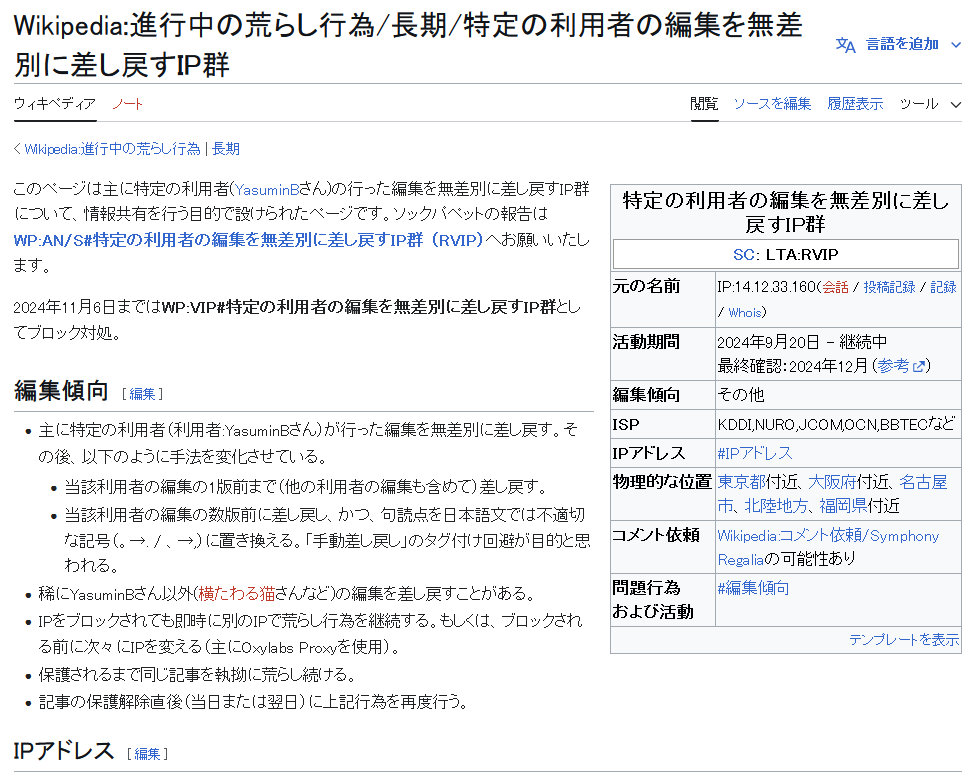Screen dimensions: 977x781
Task: Click the external link icon after 参考
Action: click(x=919, y=367)
